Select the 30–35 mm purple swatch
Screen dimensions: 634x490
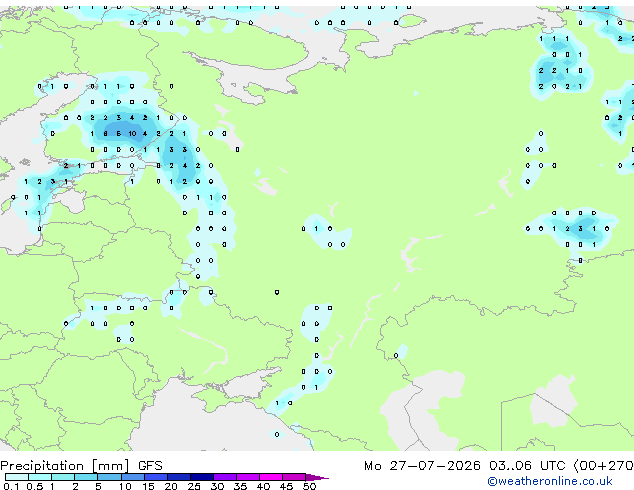point(224,477)
